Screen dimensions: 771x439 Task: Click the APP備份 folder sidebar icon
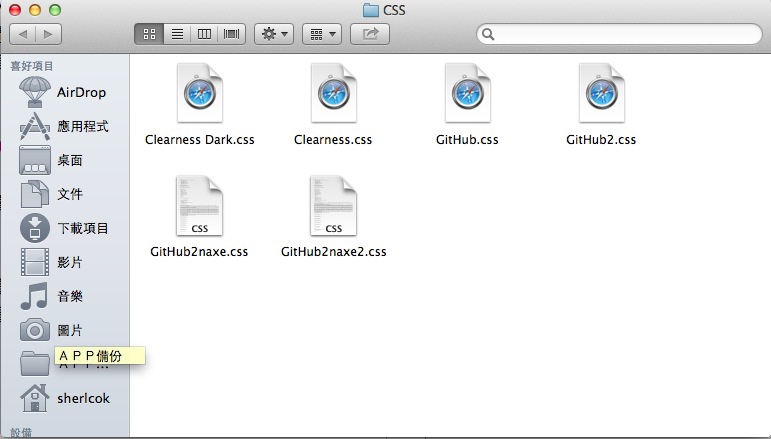pyautogui.click(x=34, y=364)
